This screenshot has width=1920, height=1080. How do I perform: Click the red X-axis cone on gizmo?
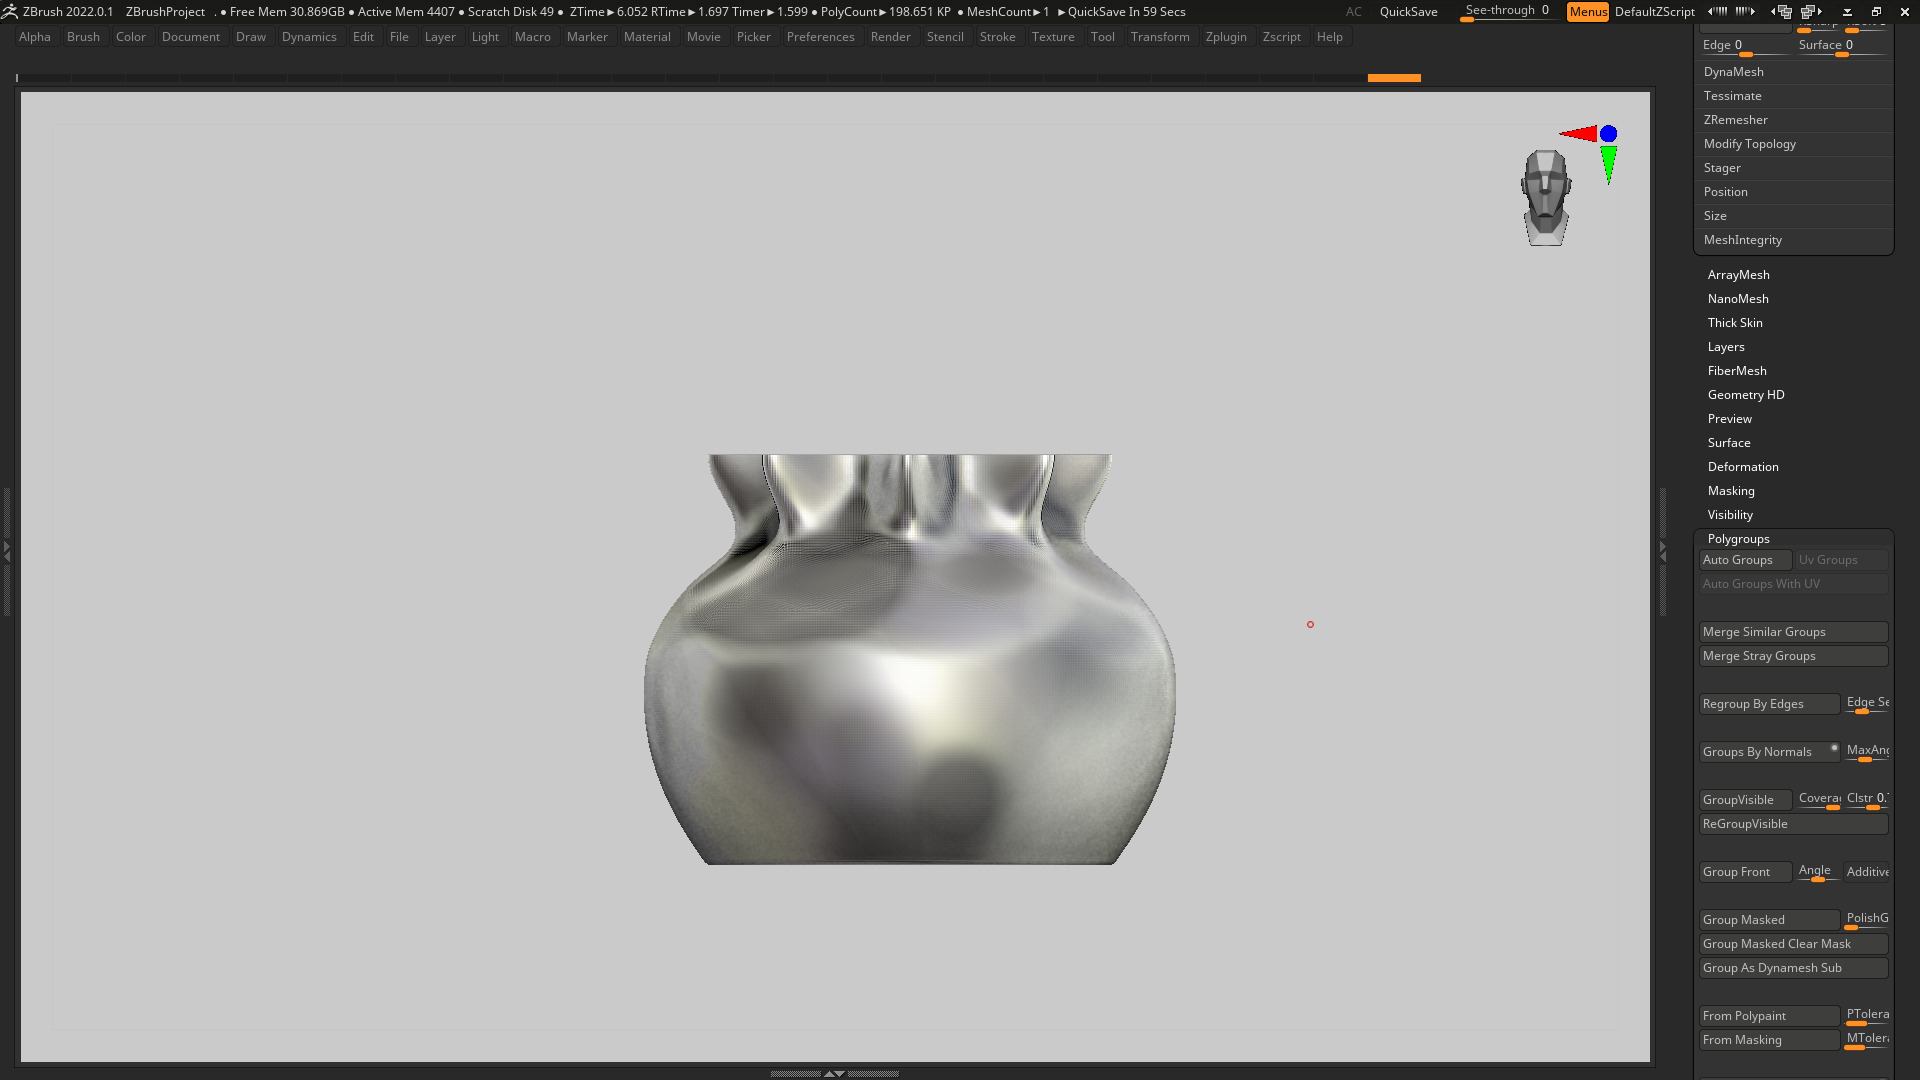(1579, 133)
